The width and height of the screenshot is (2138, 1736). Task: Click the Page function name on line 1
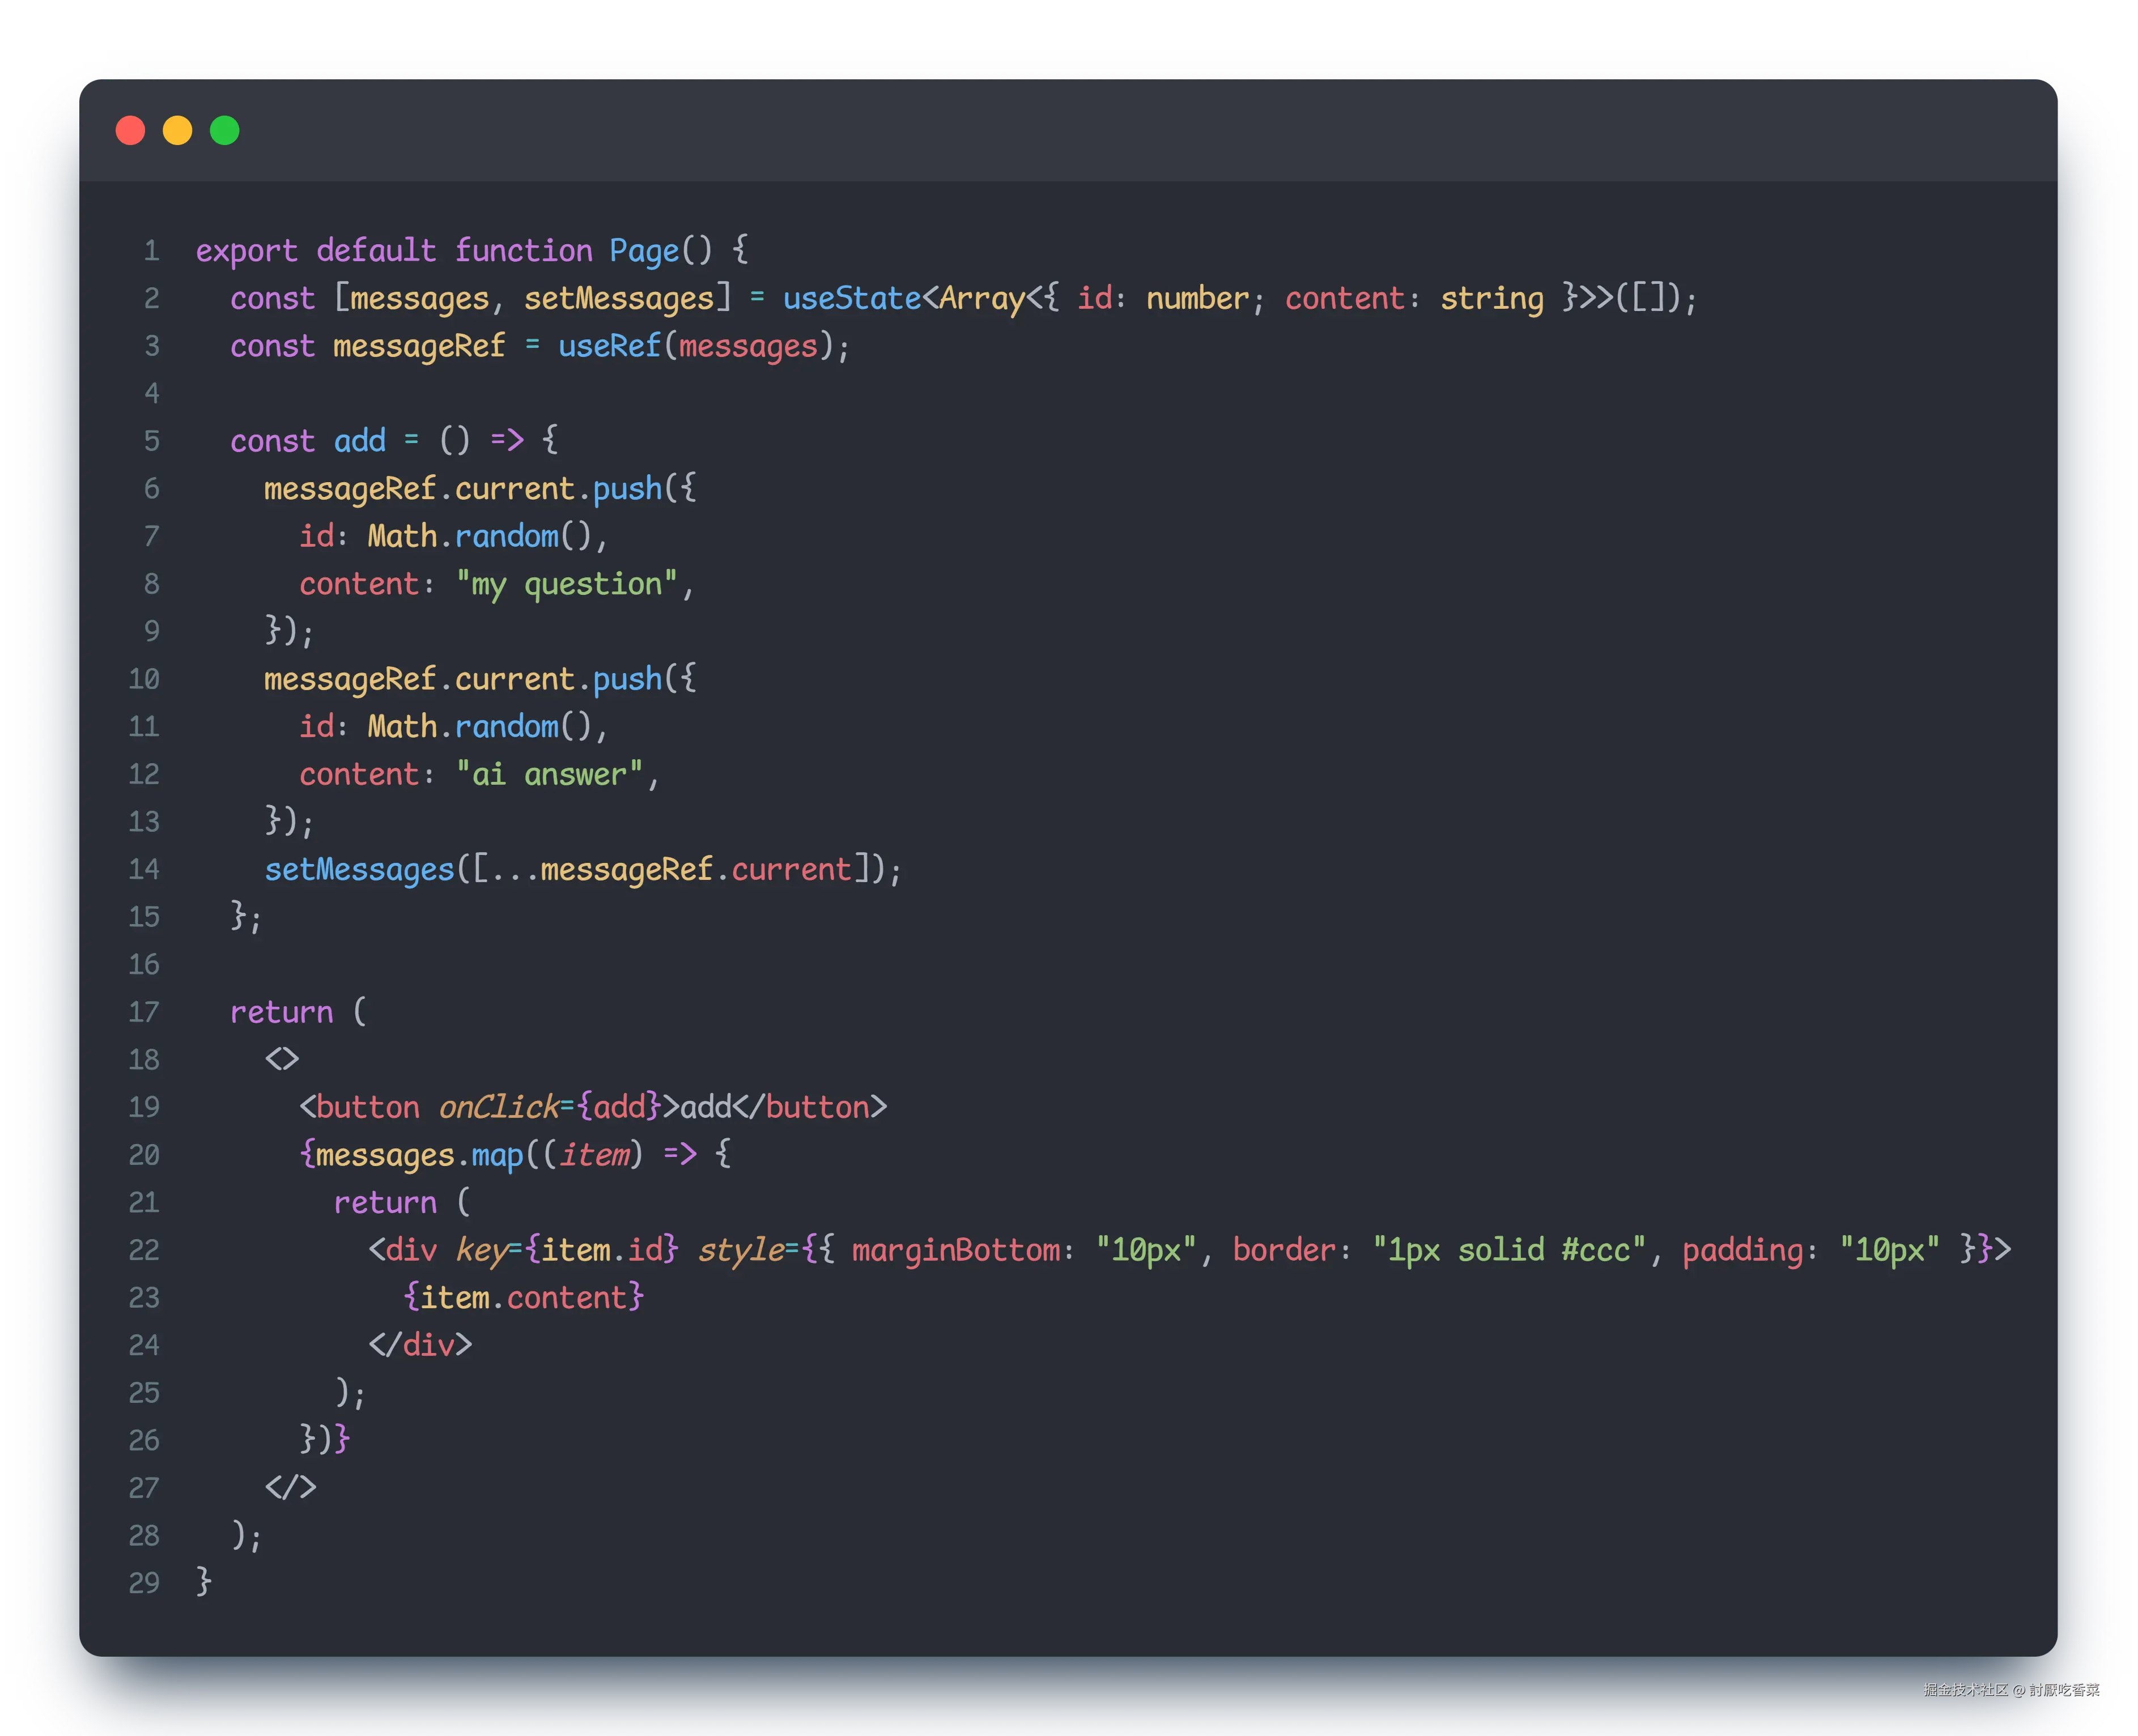[644, 250]
